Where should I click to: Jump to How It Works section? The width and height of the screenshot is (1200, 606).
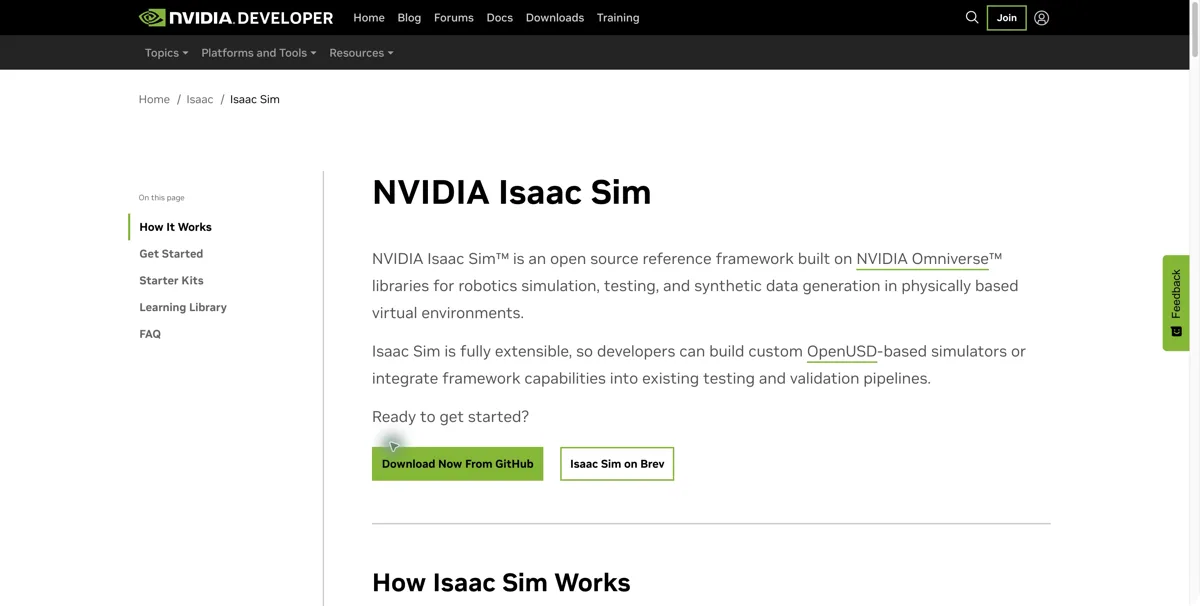click(176, 227)
